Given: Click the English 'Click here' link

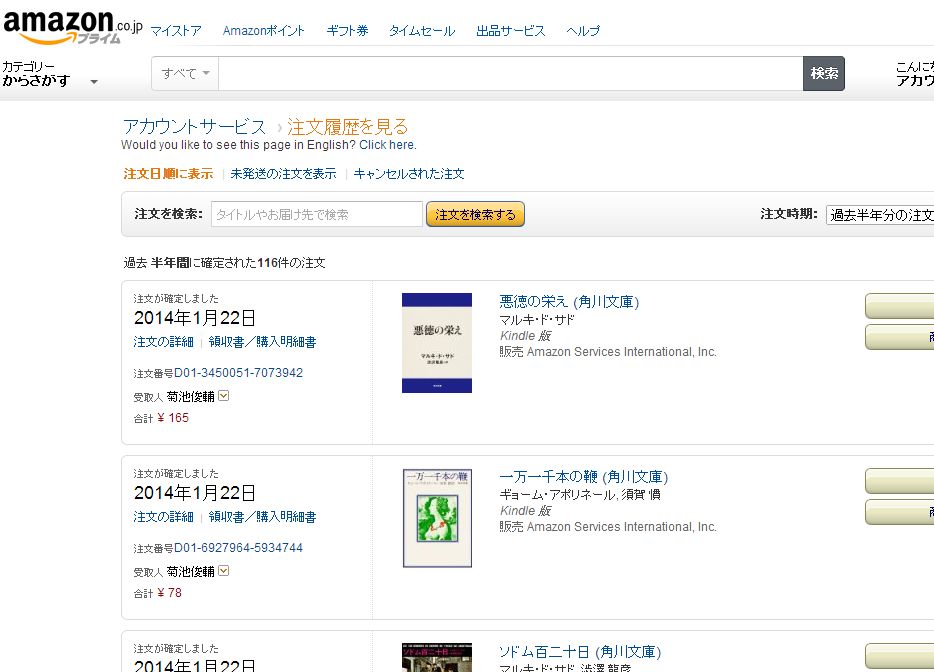Looking at the screenshot, I should [388, 145].
